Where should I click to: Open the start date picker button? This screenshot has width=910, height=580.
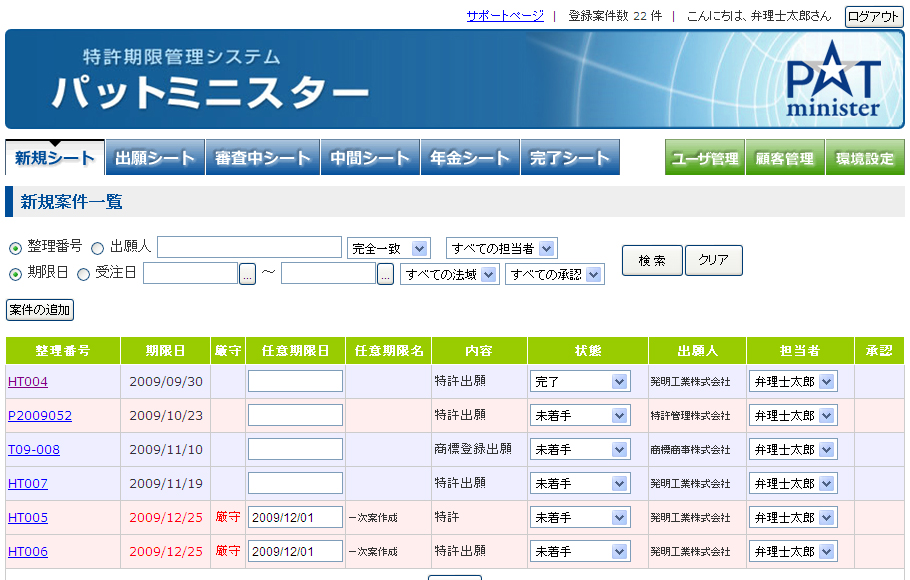[248, 274]
